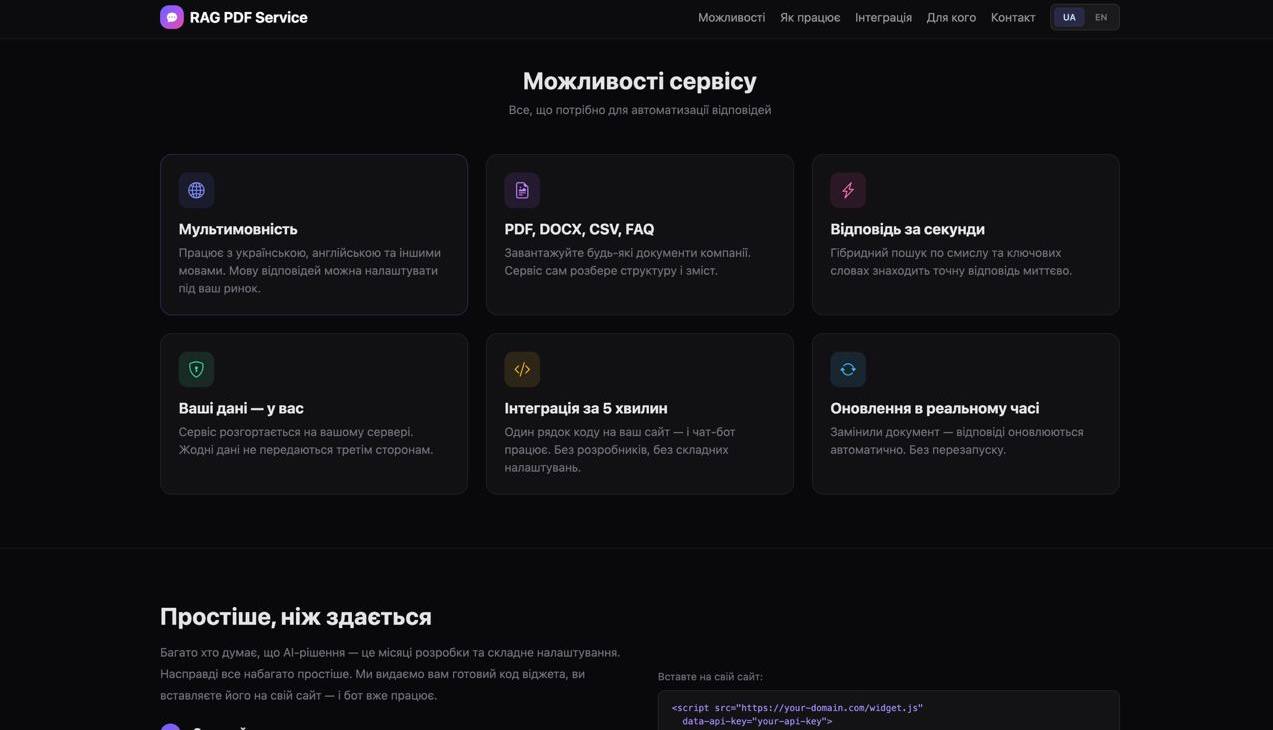Click the Відповідь за секунди card
The width and height of the screenshot is (1273, 730).
965,234
